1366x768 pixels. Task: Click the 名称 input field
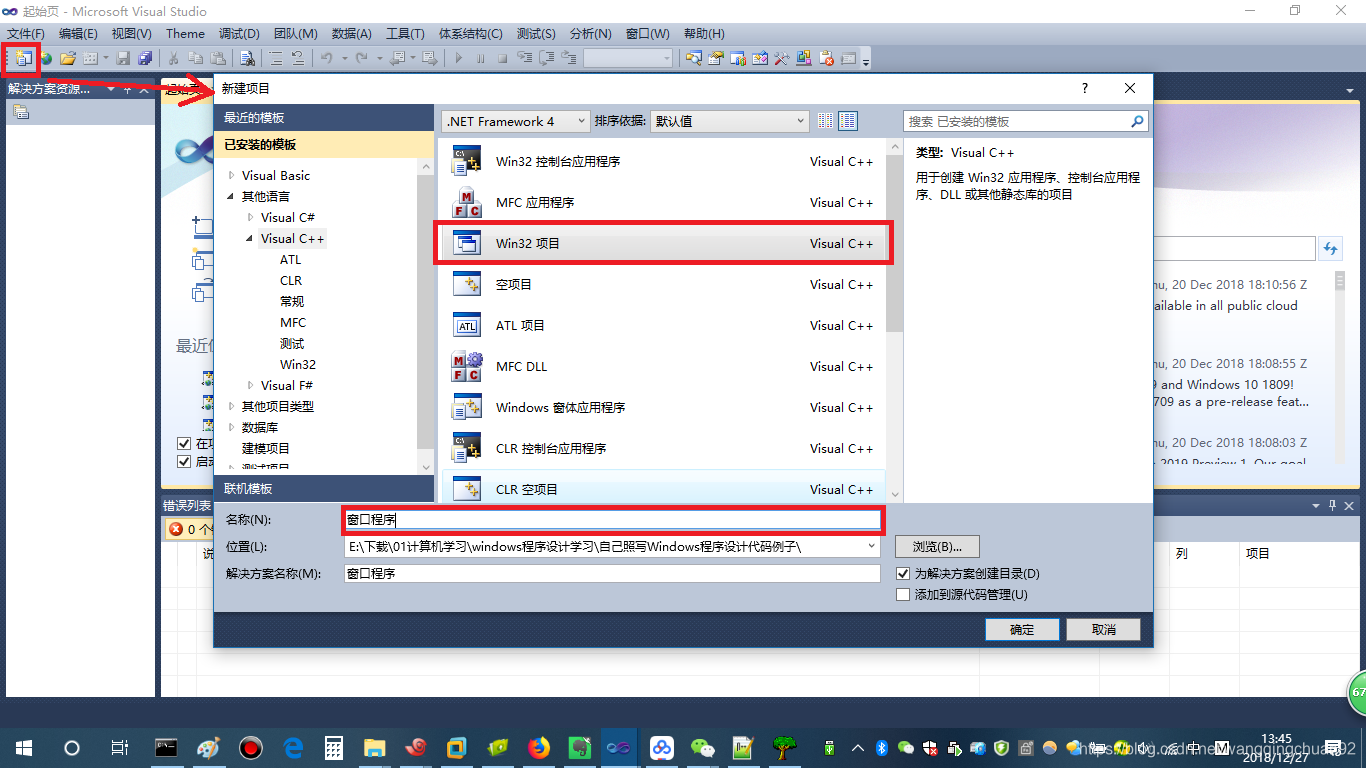click(612, 520)
